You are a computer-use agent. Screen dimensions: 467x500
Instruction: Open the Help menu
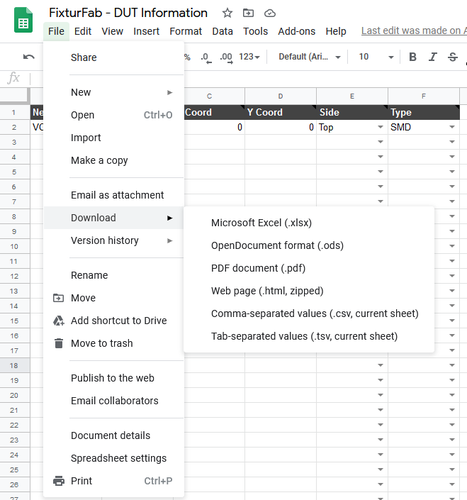point(336,31)
